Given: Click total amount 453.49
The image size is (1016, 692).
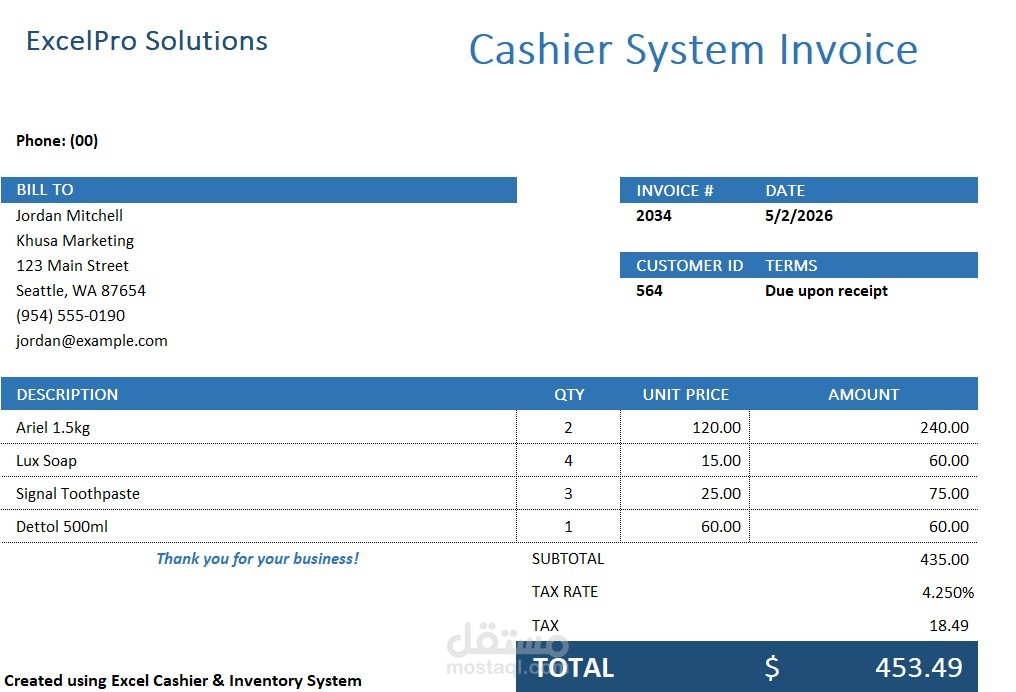Looking at the screenshot, I should 919,668.
